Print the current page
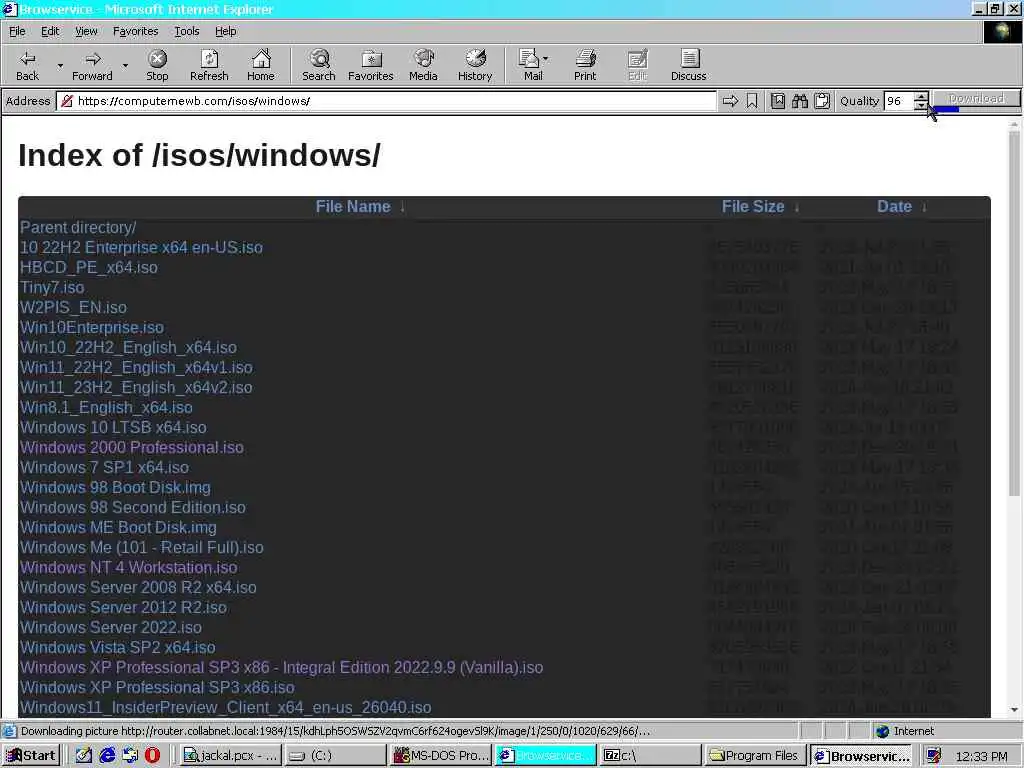The image size is (1024, 768). [x=585, y=65]
